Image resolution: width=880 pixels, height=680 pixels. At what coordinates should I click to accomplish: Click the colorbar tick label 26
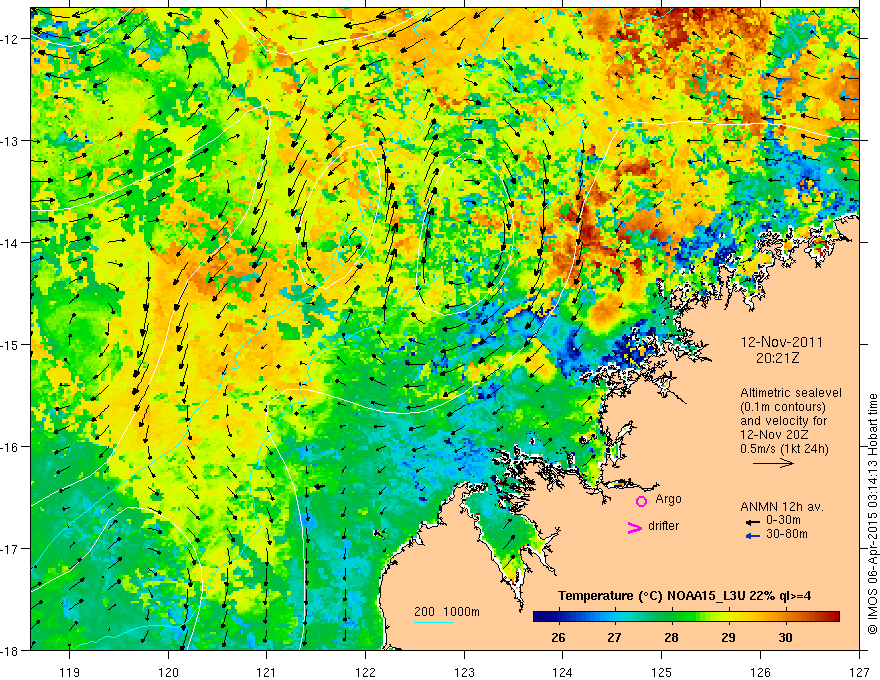point(558,638)
